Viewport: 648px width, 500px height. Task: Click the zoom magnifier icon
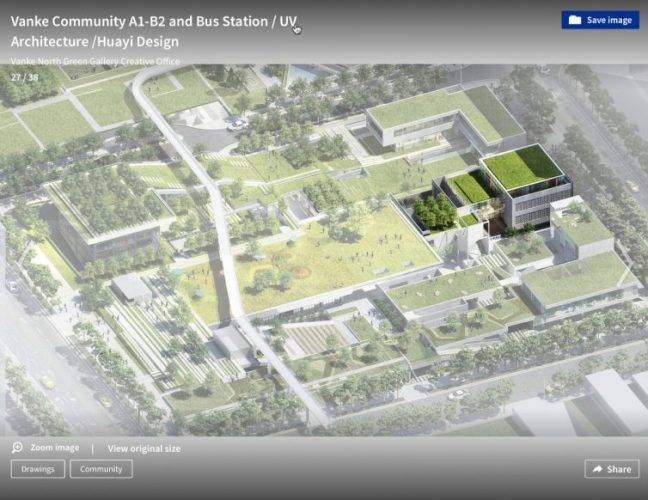(x=17, y=448)
